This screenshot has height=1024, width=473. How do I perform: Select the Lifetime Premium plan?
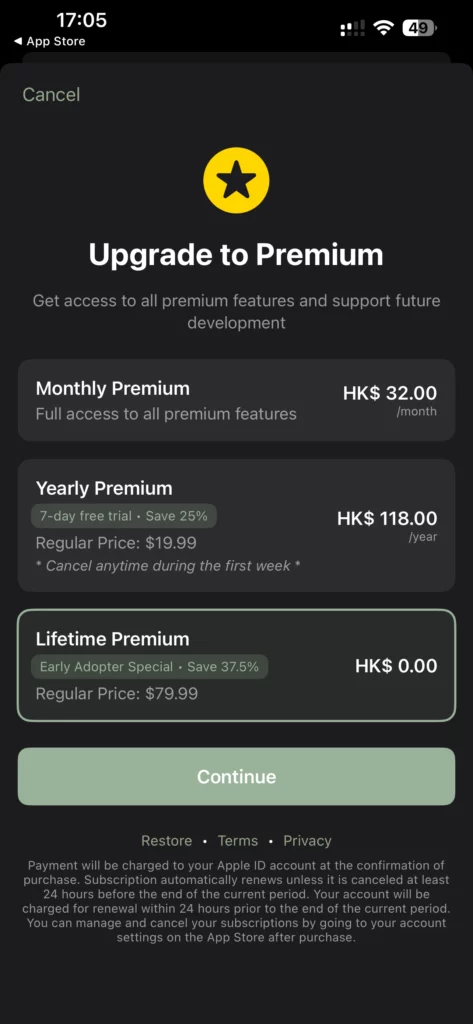pyautogui.click(x=236, y=665)
